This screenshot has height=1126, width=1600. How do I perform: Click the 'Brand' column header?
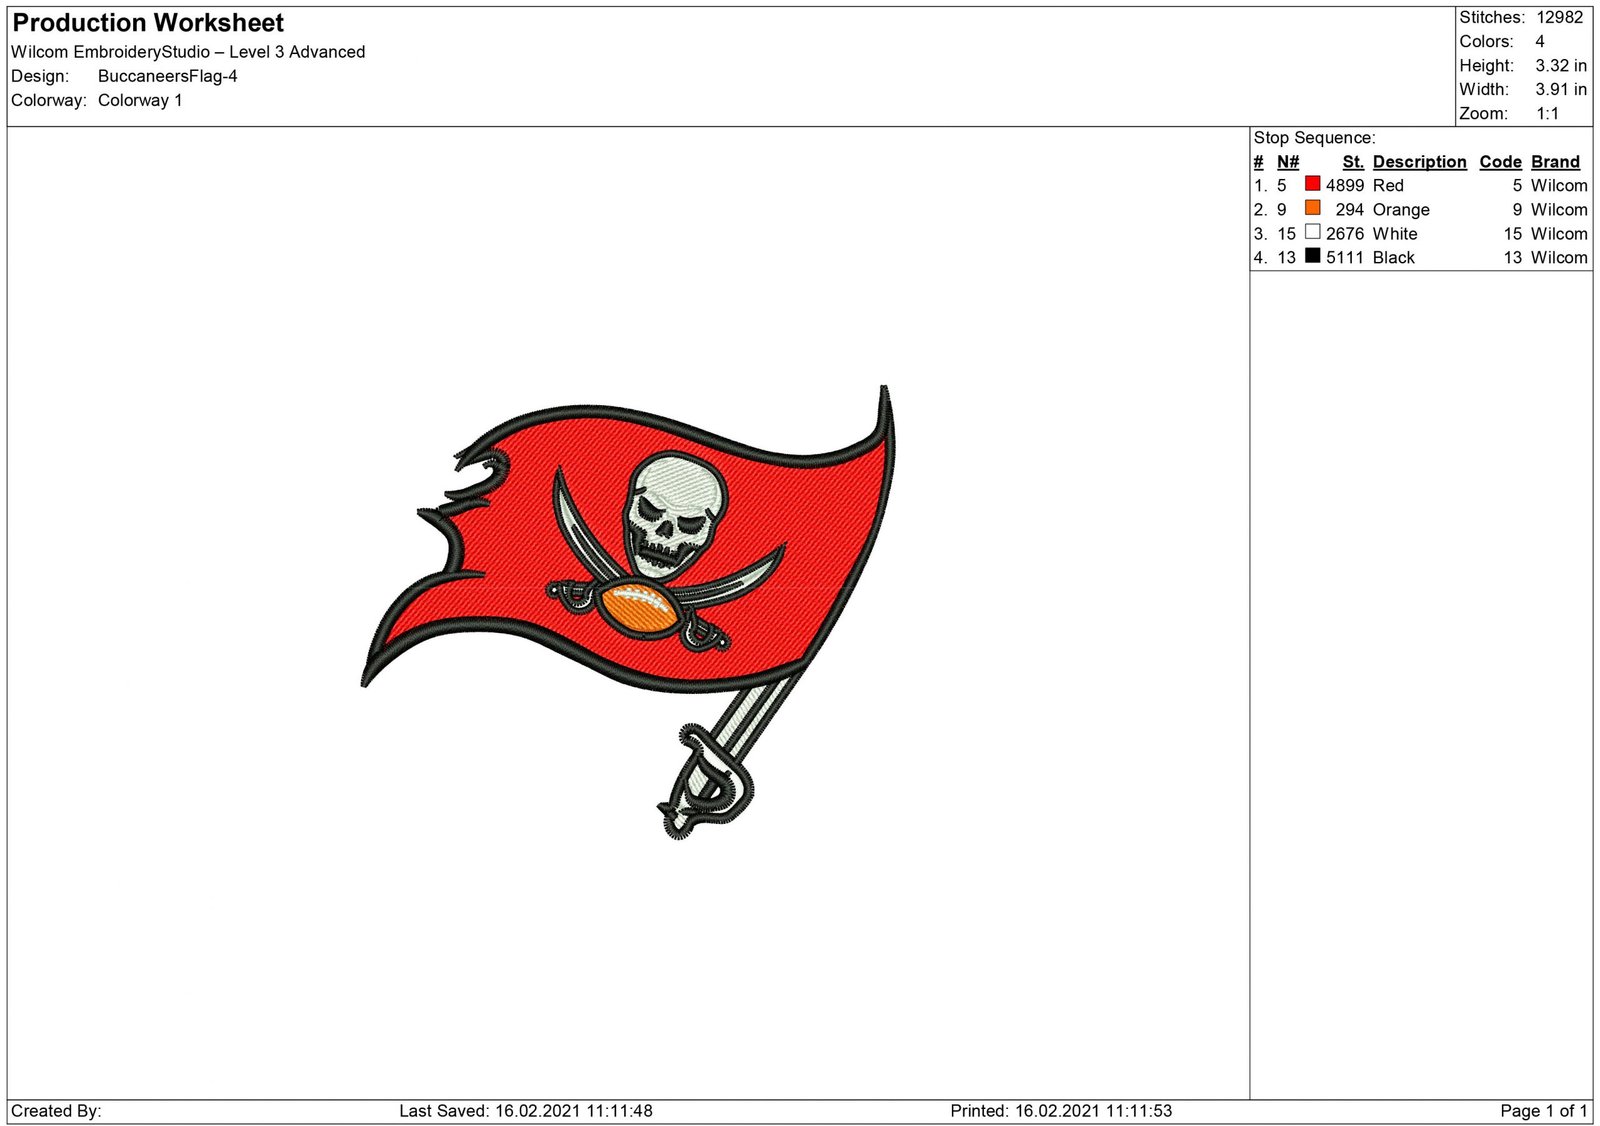click(1555, 162)
